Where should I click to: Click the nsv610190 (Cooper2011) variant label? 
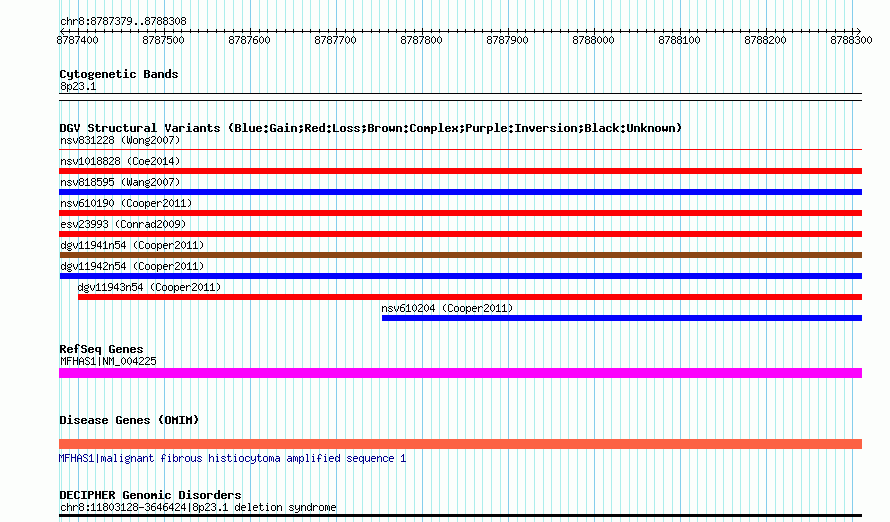pyautogui.click(x=126, y=203)
